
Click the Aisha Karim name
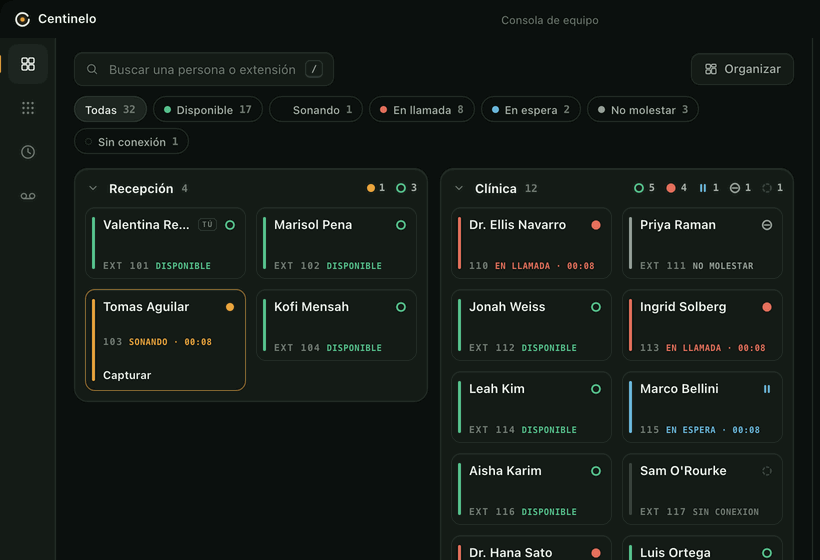point(505,471)
